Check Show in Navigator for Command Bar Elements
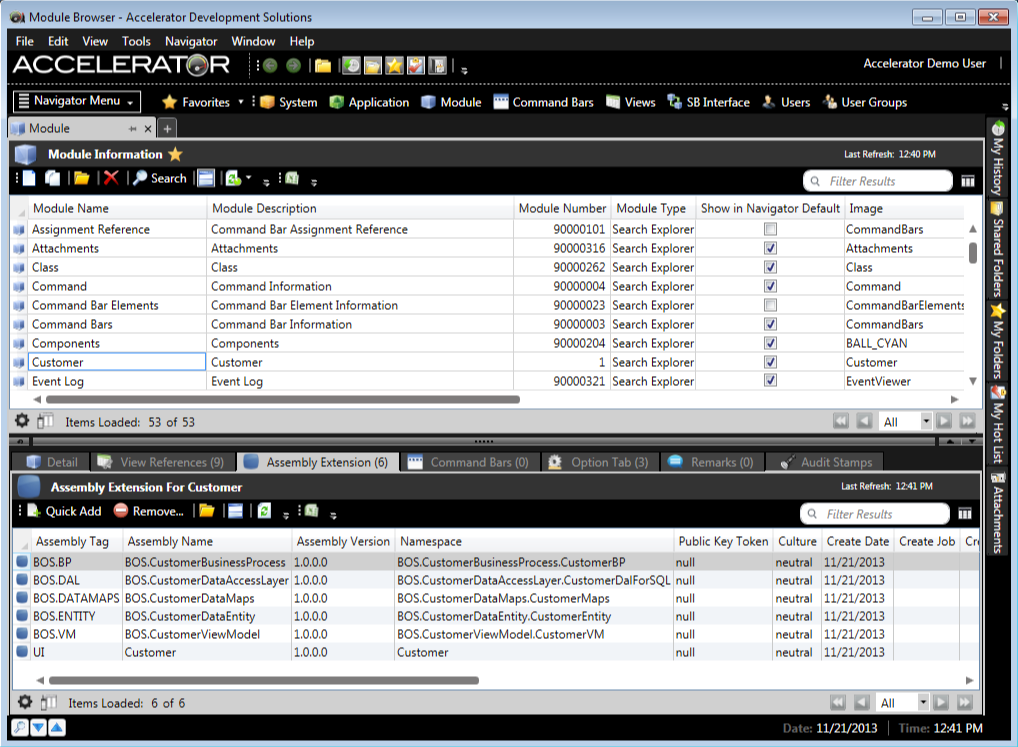The width and height of the screenshot is (1018, 747). pyautogui.click(x=770, y=305)
